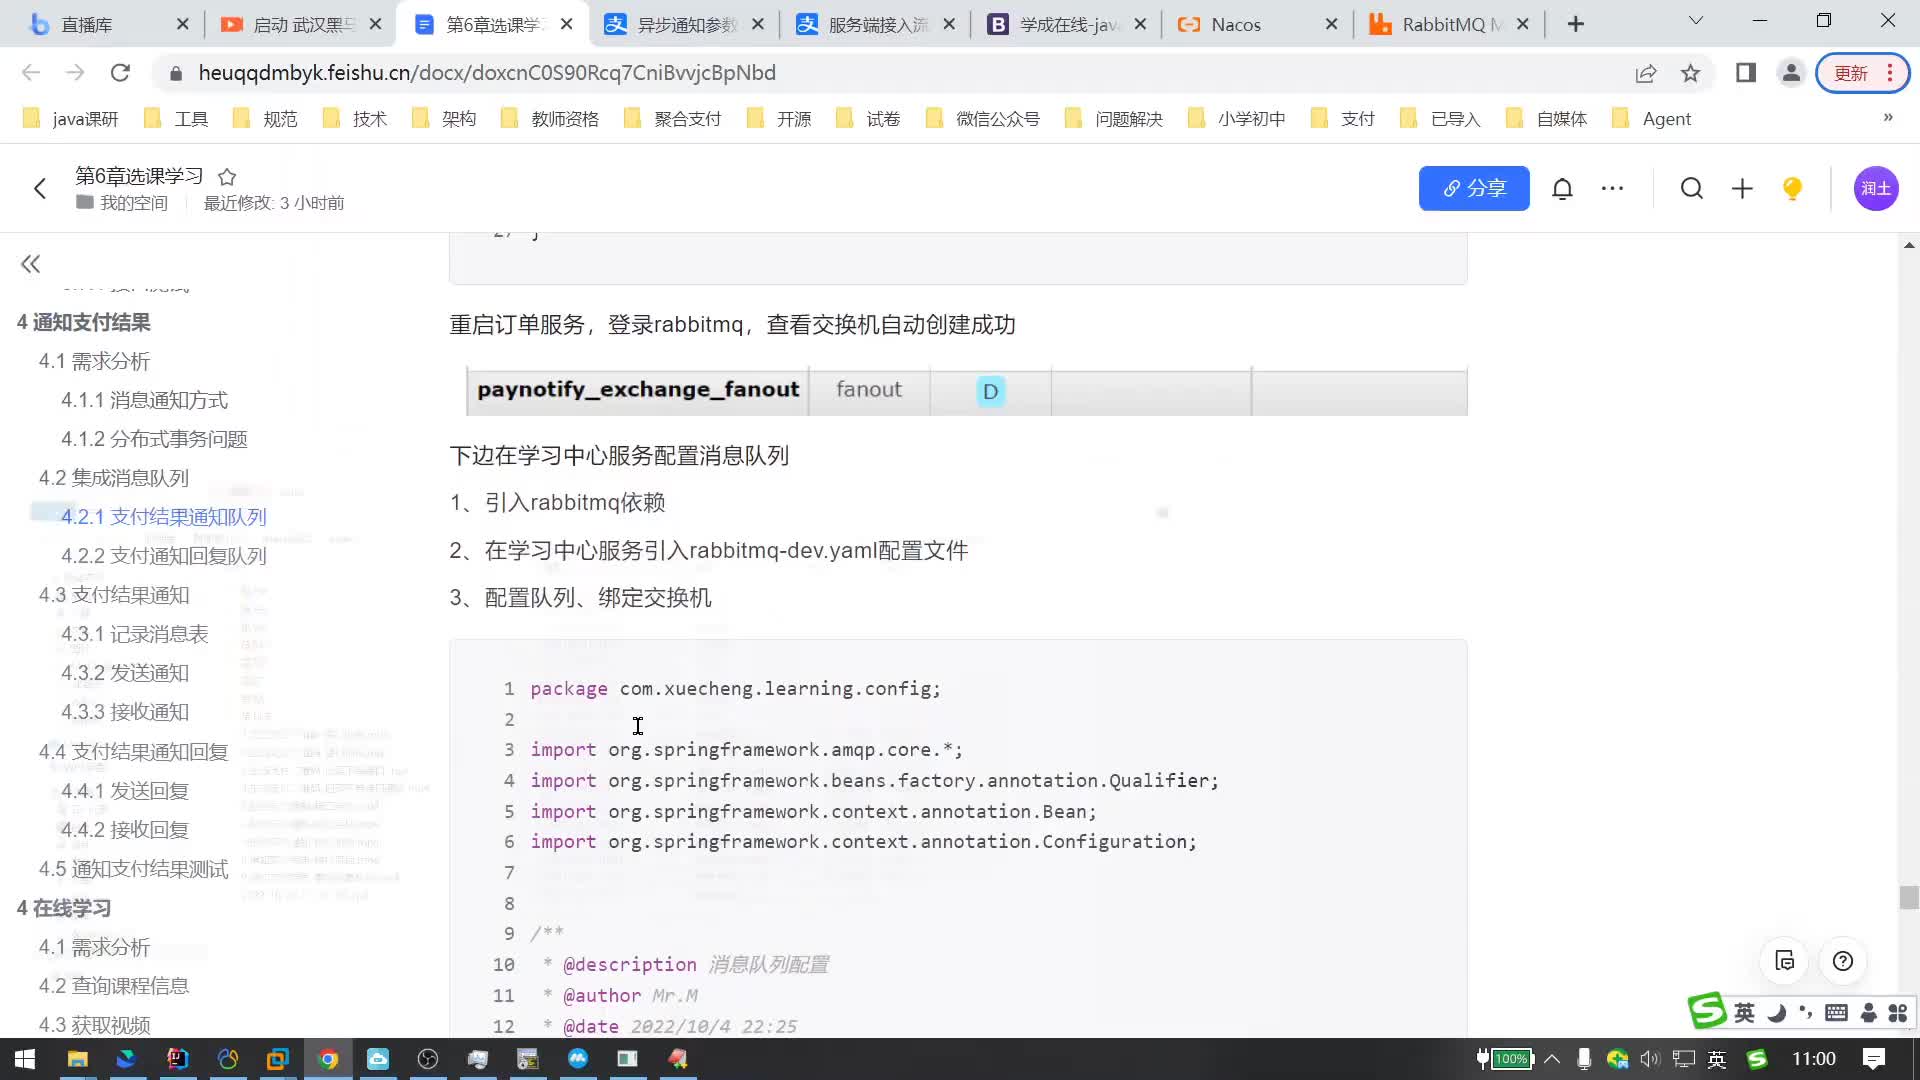This screenshot has width=1920, height=1080.
Task: Open the tab search dropdown arrow
Action: click(1696, 21)
